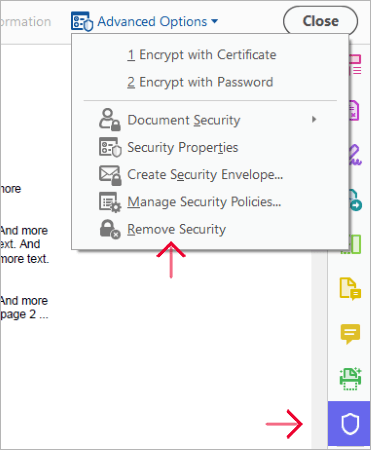
Task: Open the Advanced Options dropdown
Action: [145, 22]
